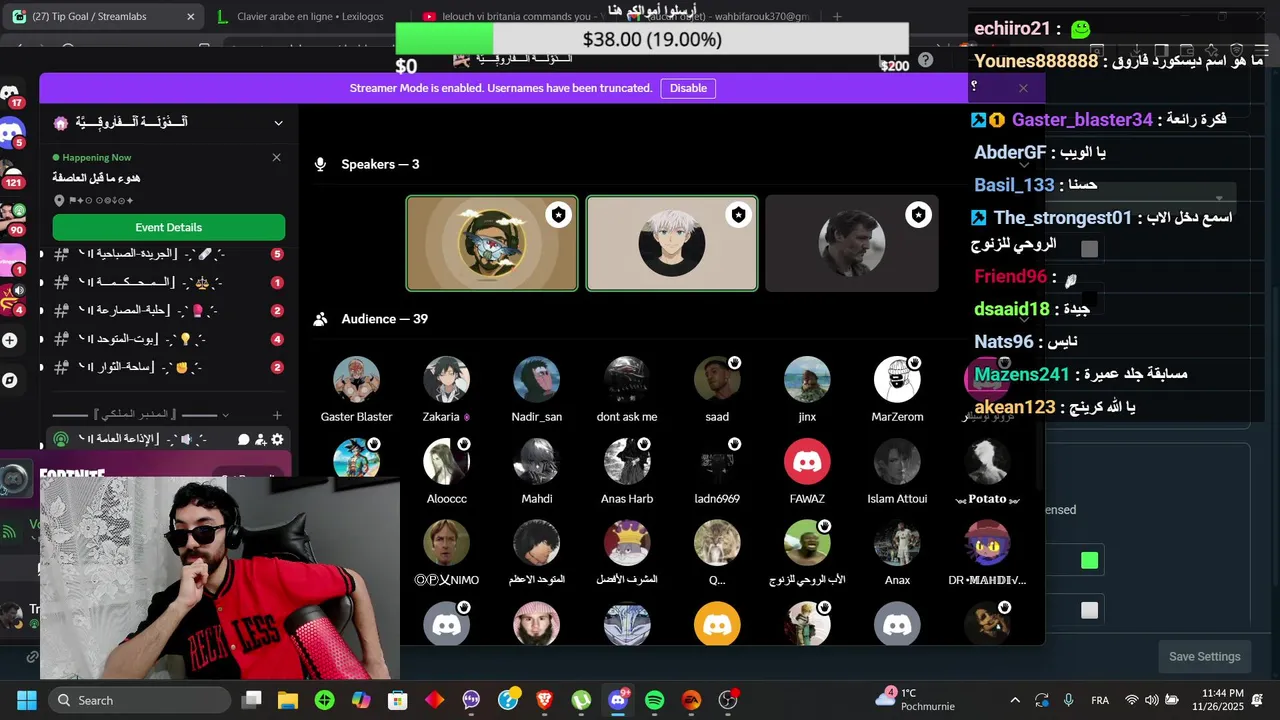Viewport: 1280px width, 720px height.
Task: Click moderator badge on first speaker tile
Action: pos(558,215)
